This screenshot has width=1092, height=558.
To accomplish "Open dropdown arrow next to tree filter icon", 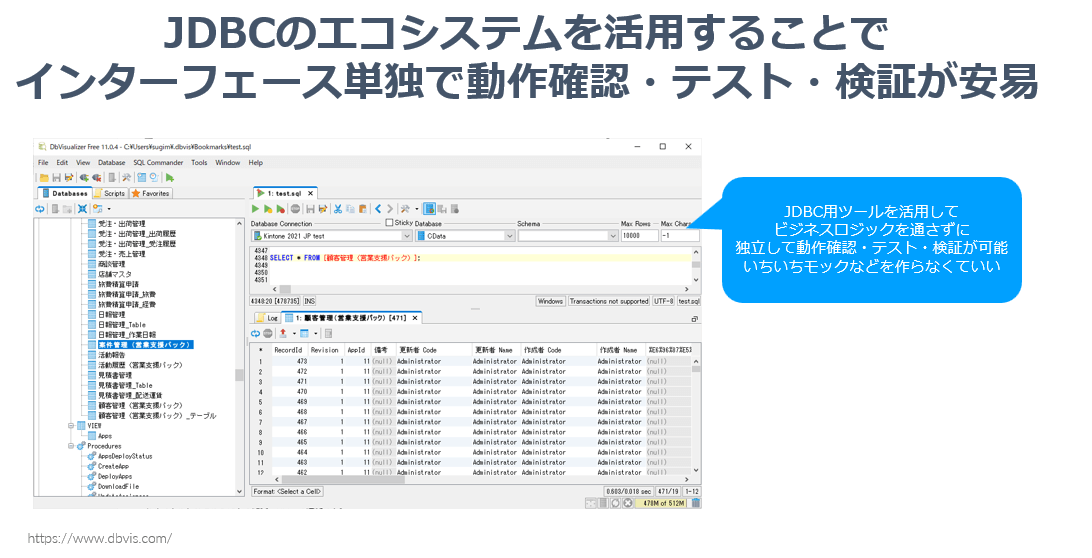I will coord(109,209).
